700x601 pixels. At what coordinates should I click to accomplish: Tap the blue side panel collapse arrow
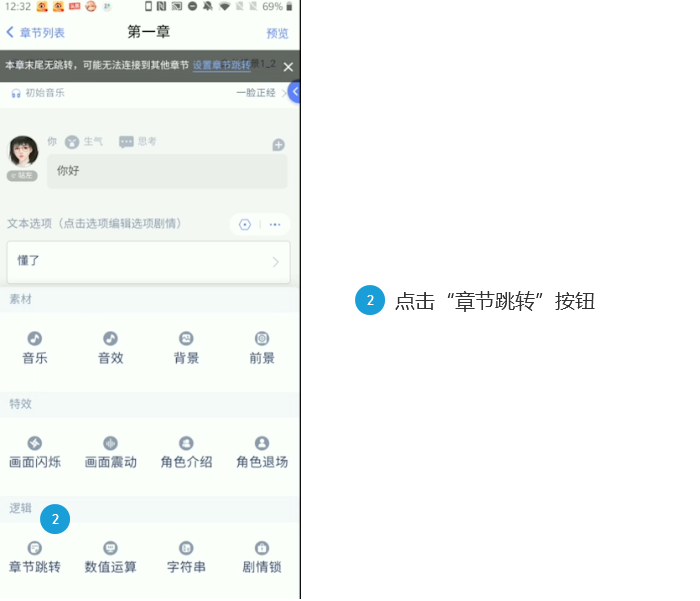coord(294,92)
